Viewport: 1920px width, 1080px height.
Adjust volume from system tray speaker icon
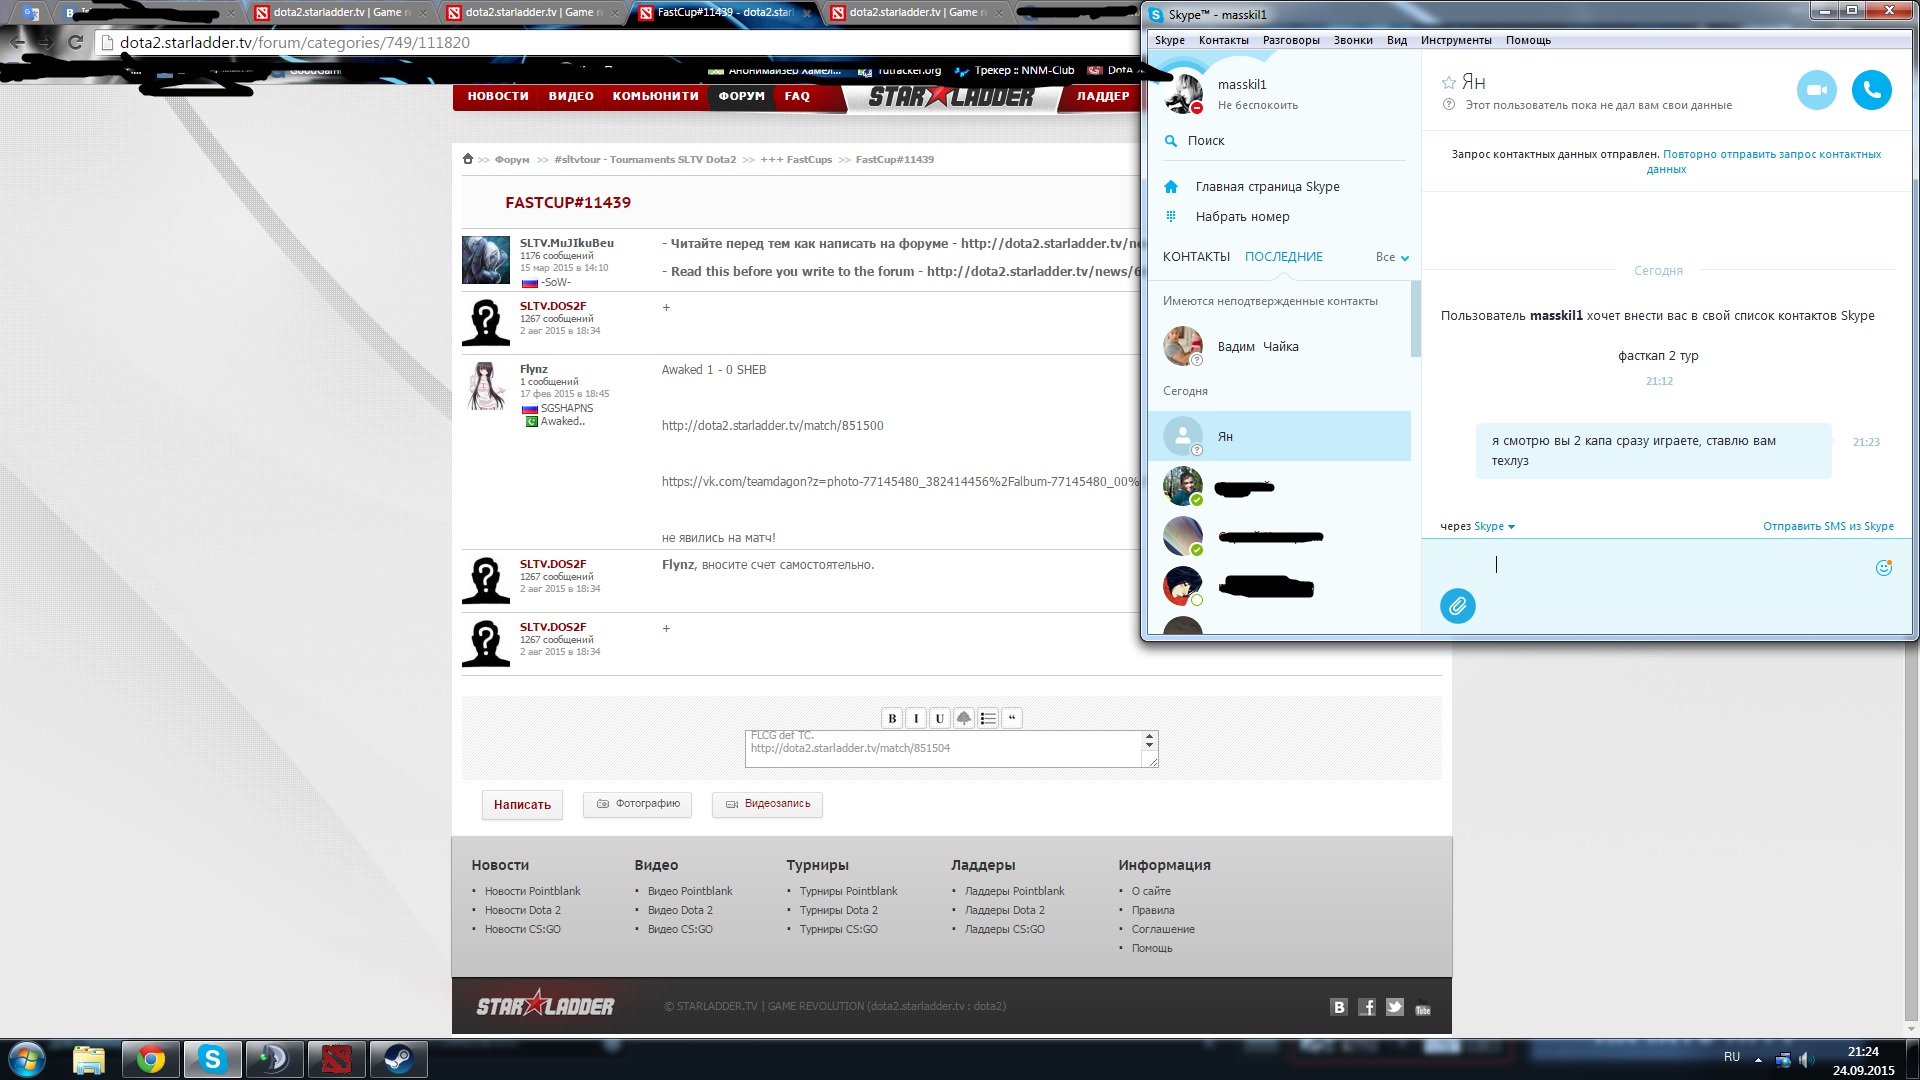(x=1805, y=1059)
